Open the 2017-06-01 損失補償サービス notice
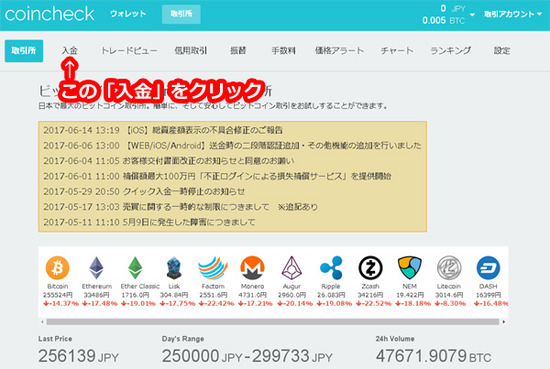This screenshot has width=550, height=369. coord(217,176)
